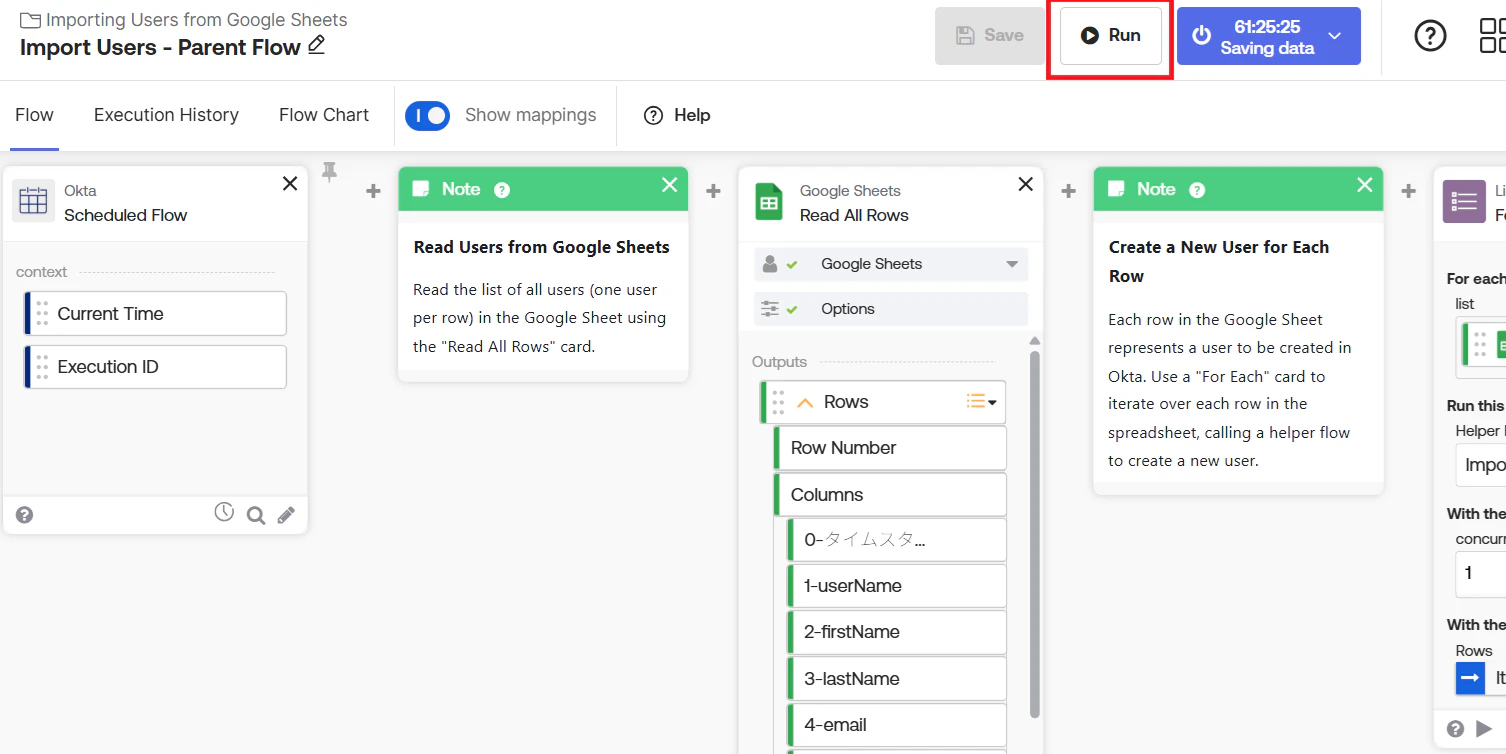Select the 0-タイムスタ... column output
Viewport: 1506px width, 754px height.
[897, 540]
